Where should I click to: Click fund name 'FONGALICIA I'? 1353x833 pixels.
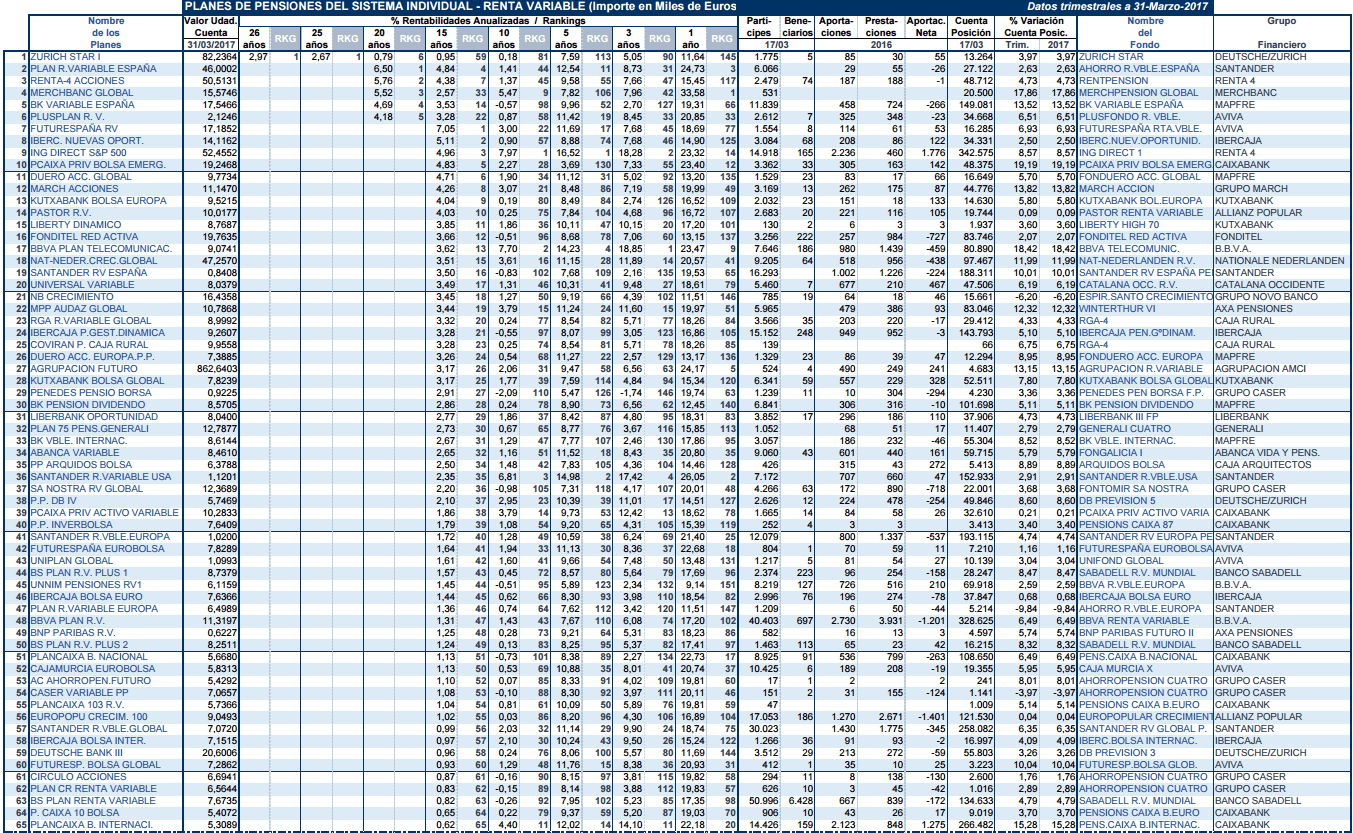click(x=1112, y=453)
